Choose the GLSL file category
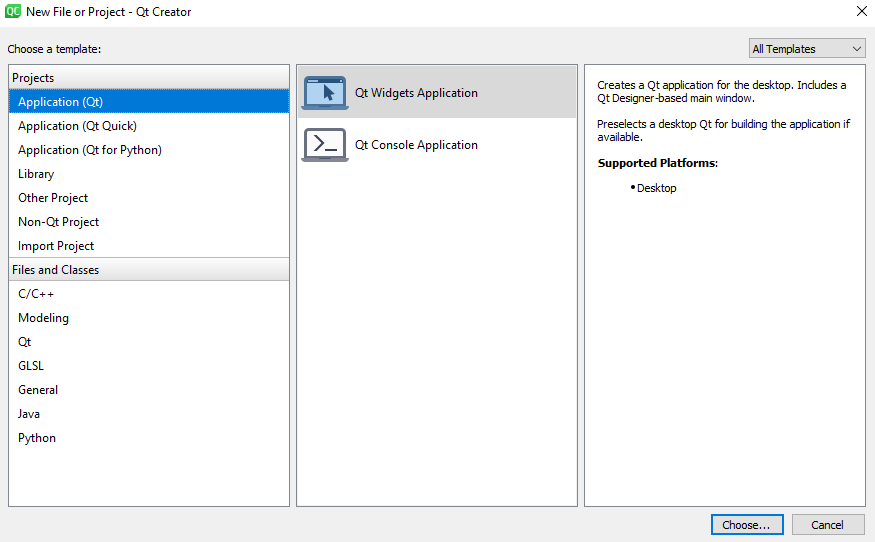875x542 pixels. pos(31,366)
